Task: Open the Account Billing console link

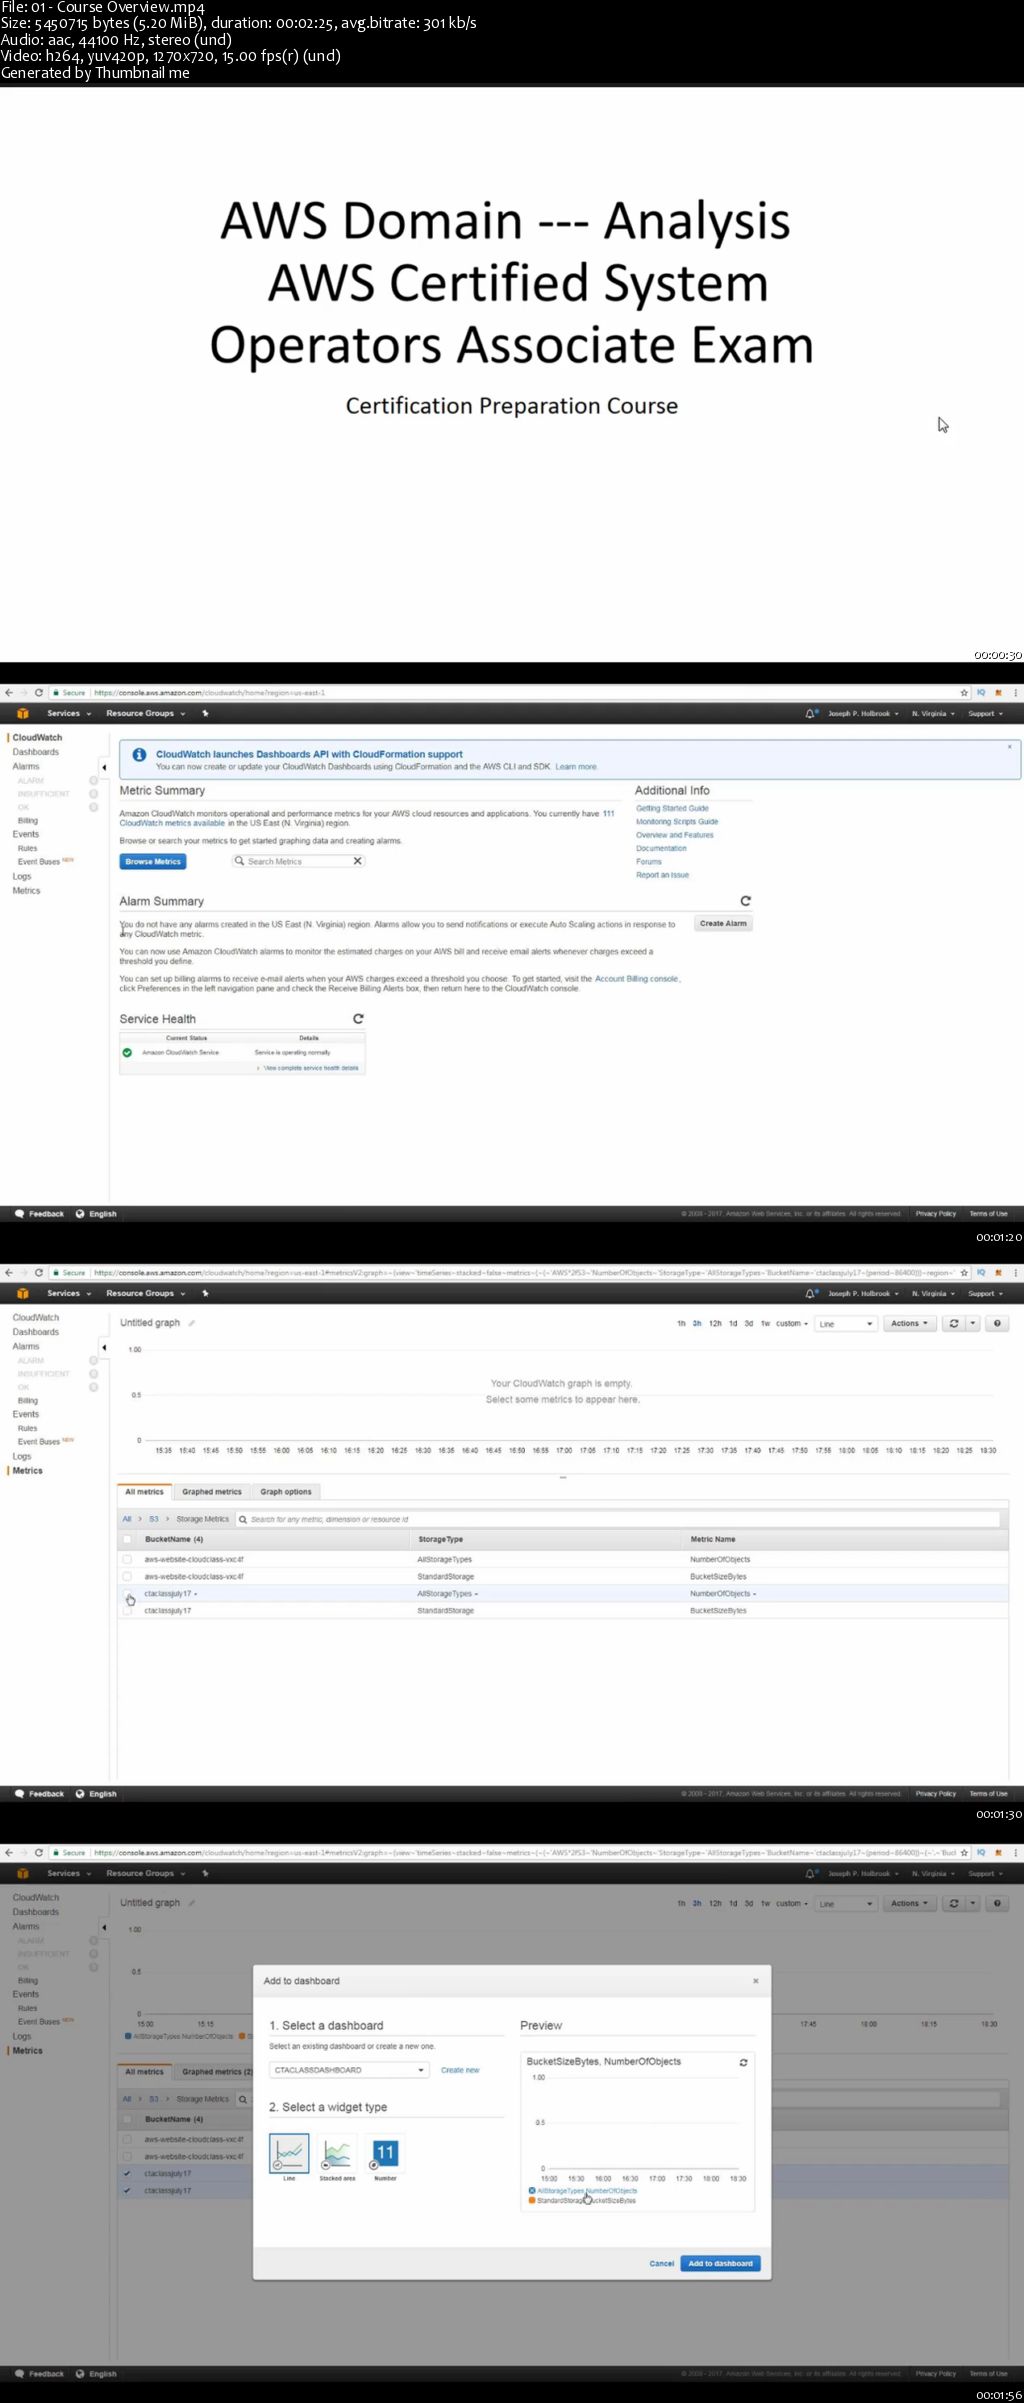Action: tap(636, 978)
